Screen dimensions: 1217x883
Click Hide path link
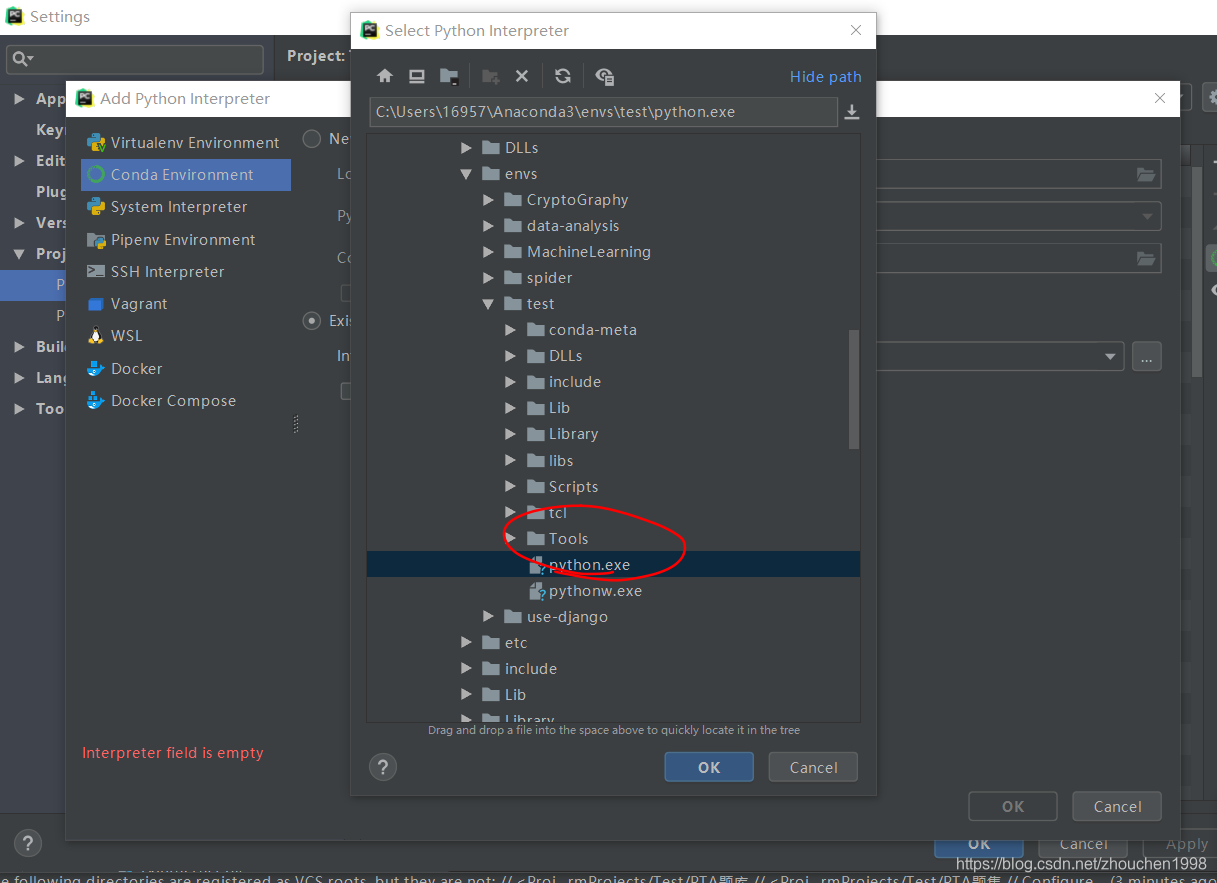[825, 77]
